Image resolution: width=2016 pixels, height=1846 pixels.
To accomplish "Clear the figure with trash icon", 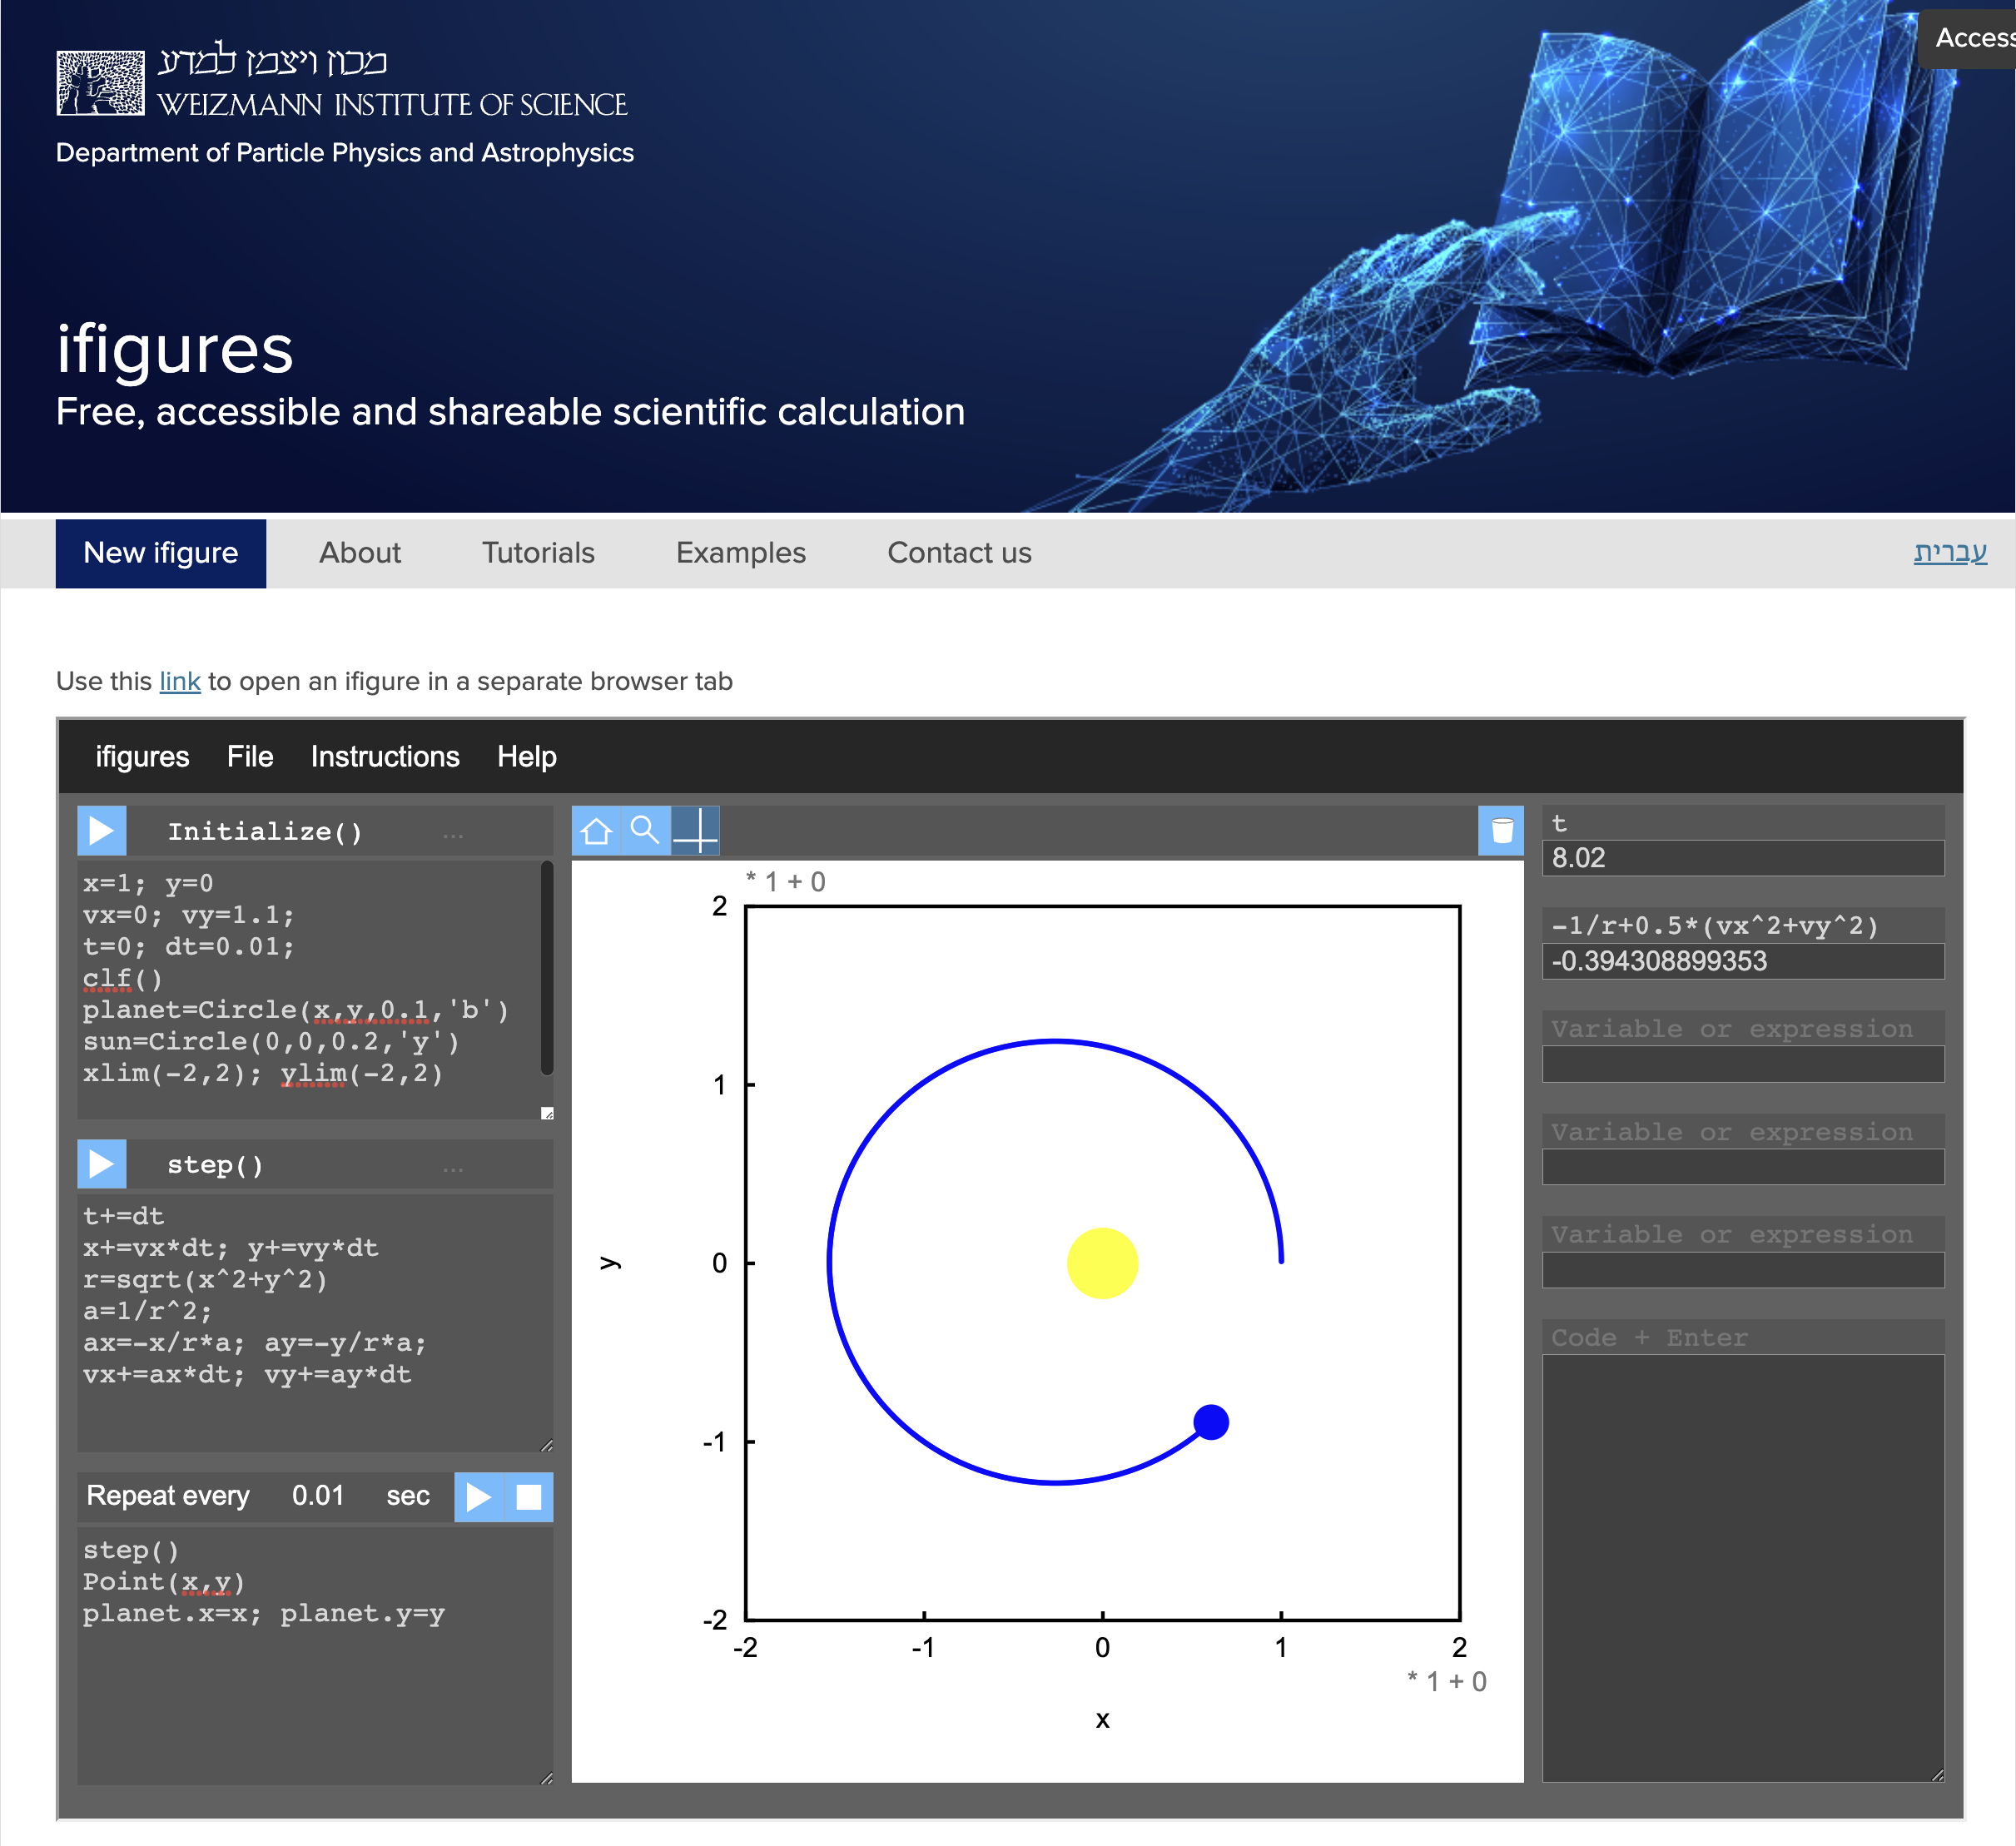I will tap(1501, 831).
